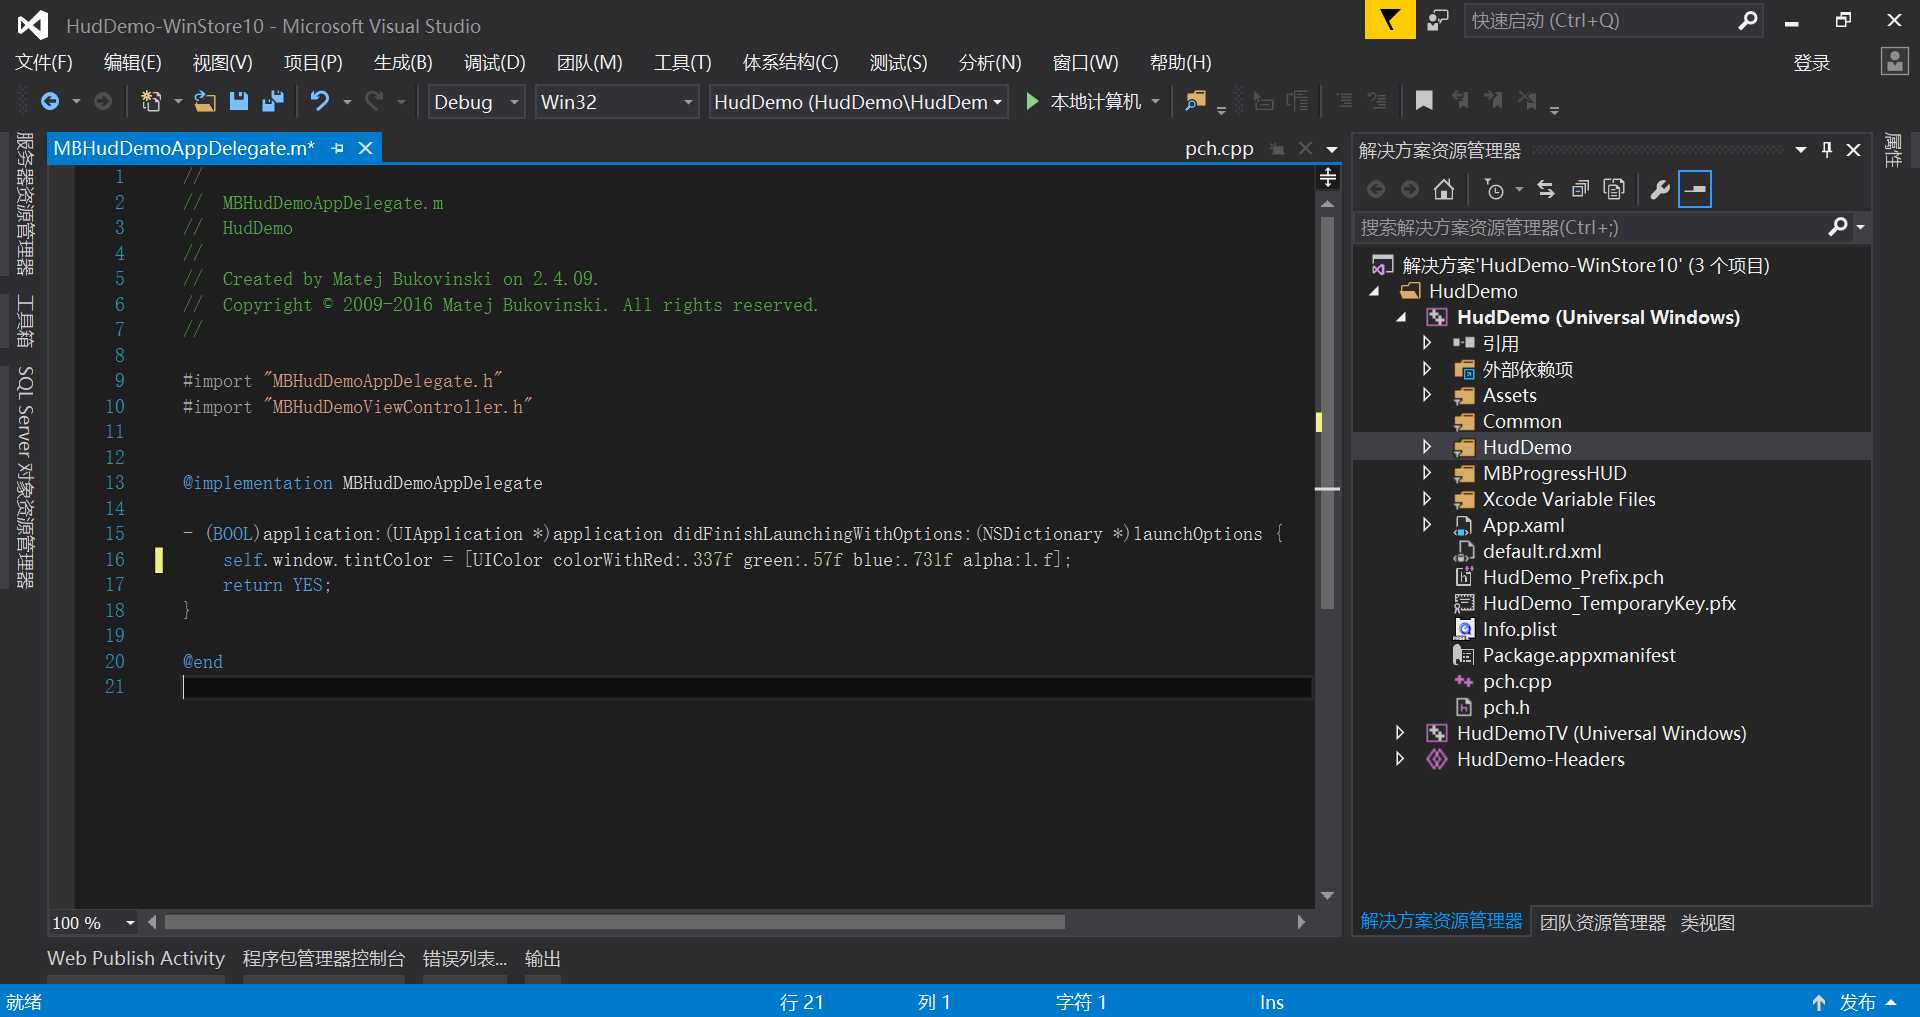Click the Home icon in Solution Explorer
The height and width of the screenshot is (1017, 1920).
[x=1443, y=189]
